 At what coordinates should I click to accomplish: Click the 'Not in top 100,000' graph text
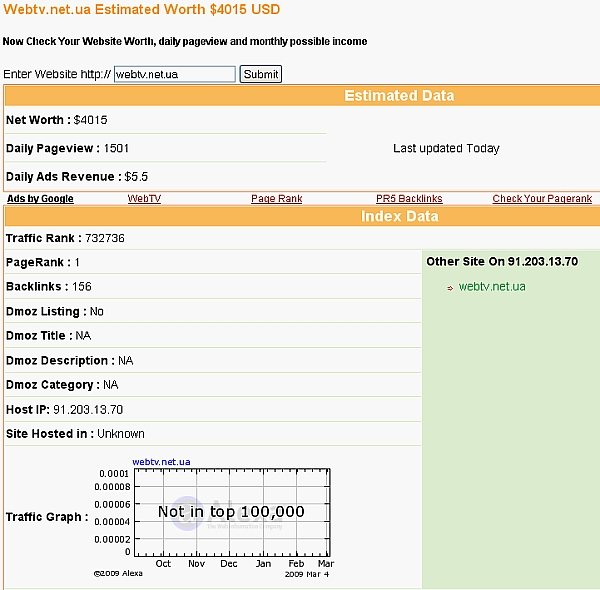pos(231,512)
